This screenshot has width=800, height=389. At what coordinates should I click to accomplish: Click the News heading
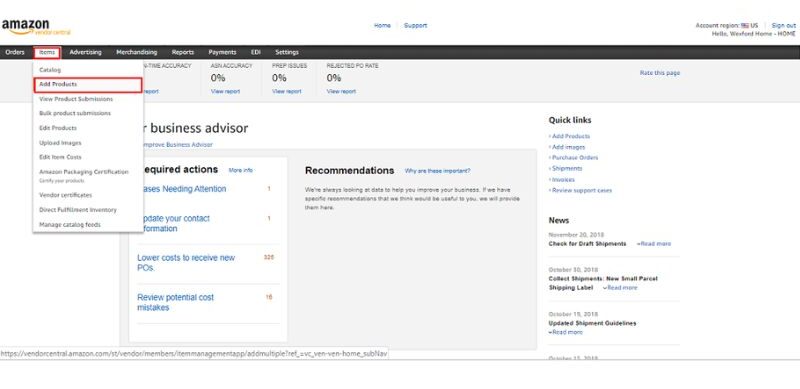[559, 221]
